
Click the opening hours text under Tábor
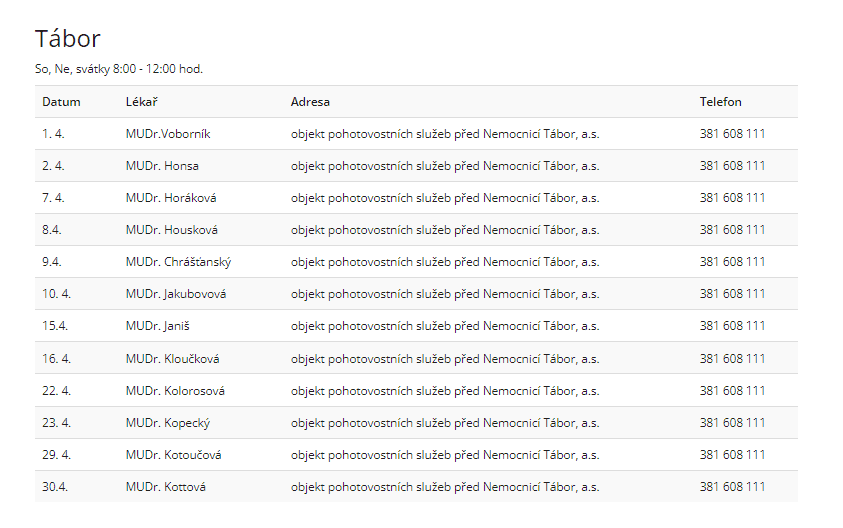(119, 69)
